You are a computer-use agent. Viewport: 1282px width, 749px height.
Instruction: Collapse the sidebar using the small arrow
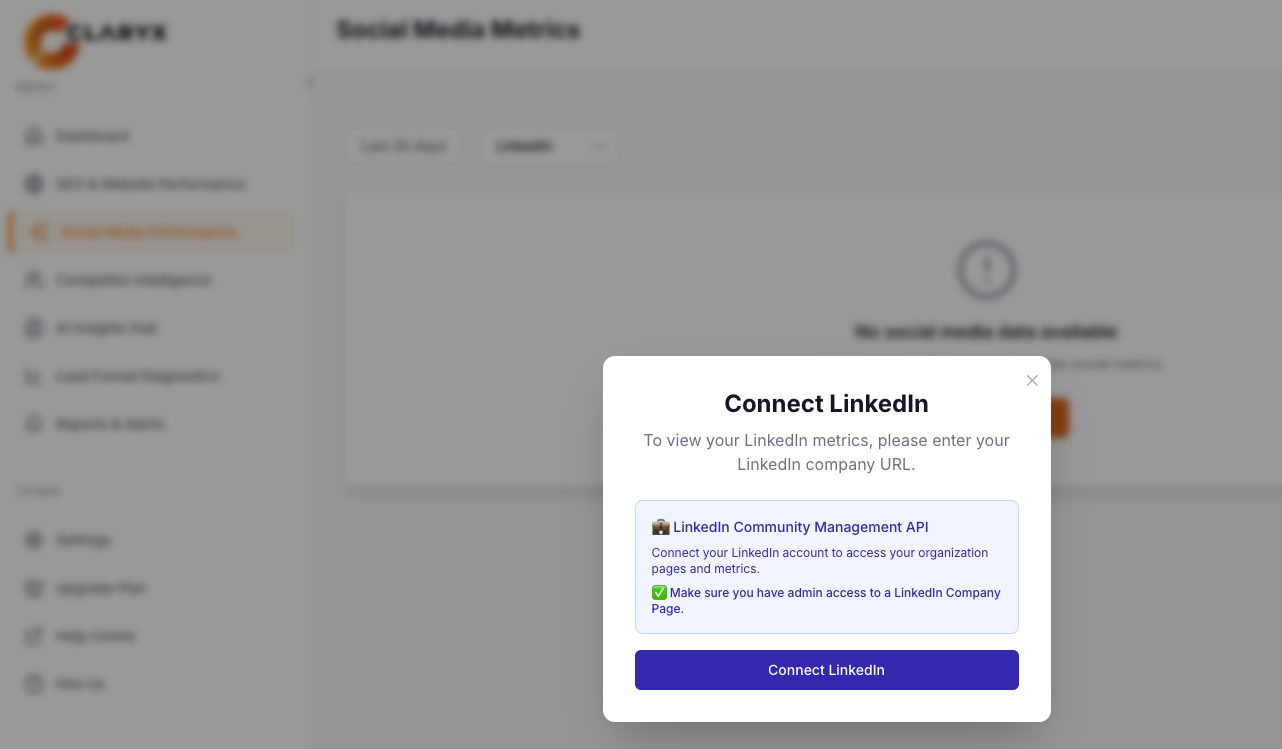(x=310, y=82)
